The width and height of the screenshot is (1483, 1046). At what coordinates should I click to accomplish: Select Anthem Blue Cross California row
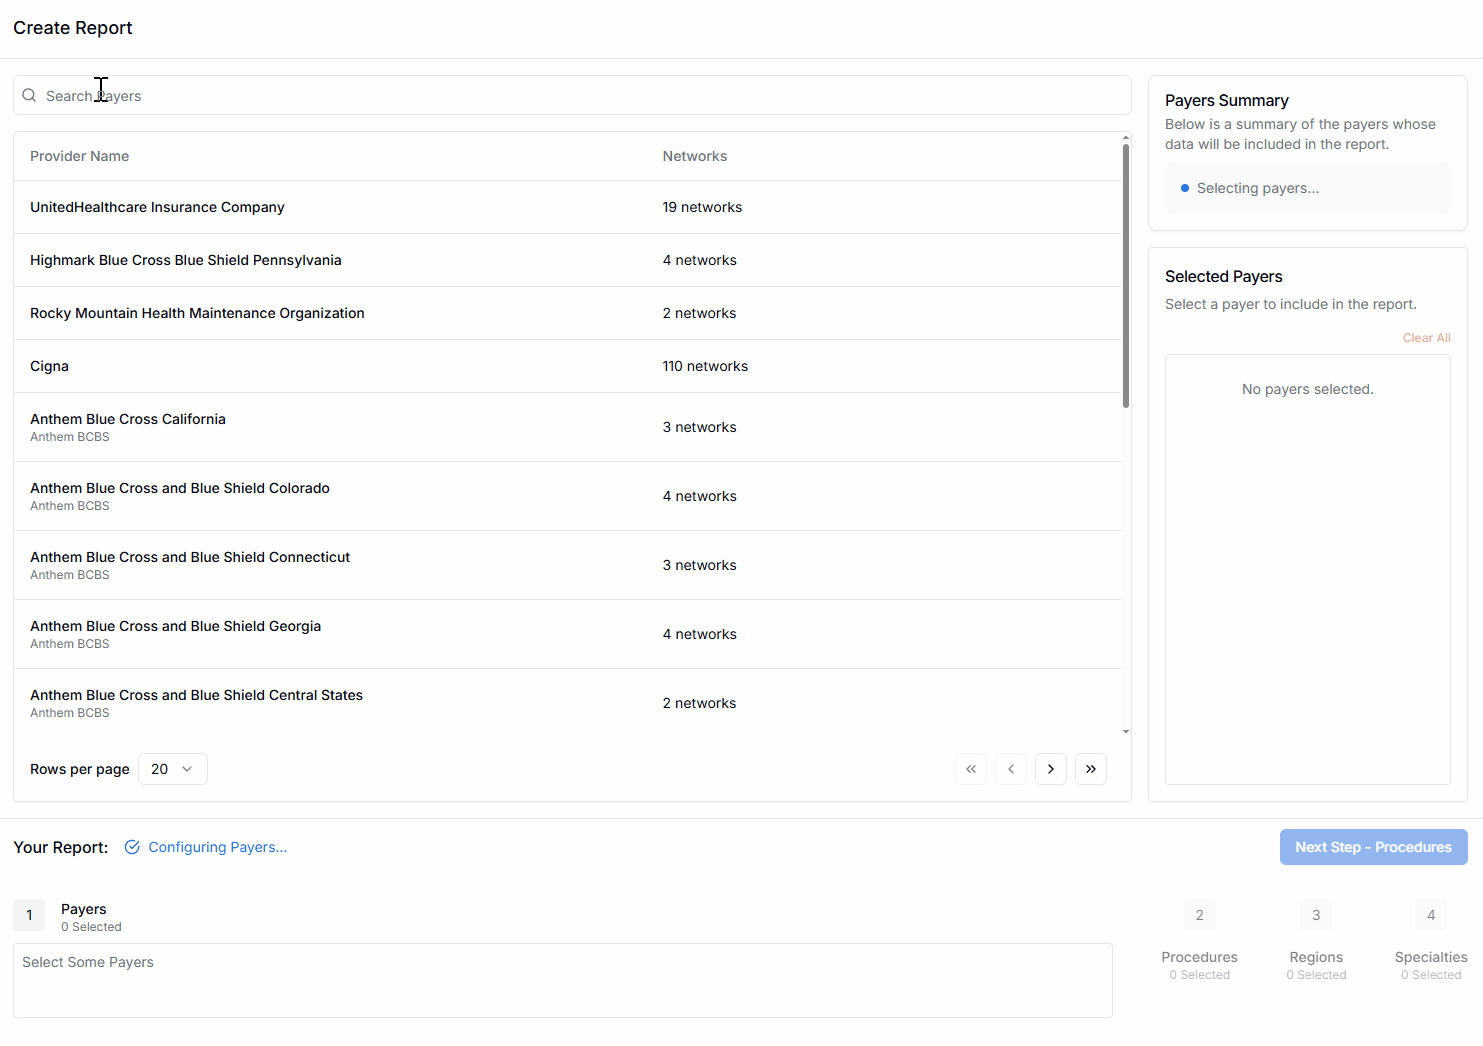[x=567, y=427]
